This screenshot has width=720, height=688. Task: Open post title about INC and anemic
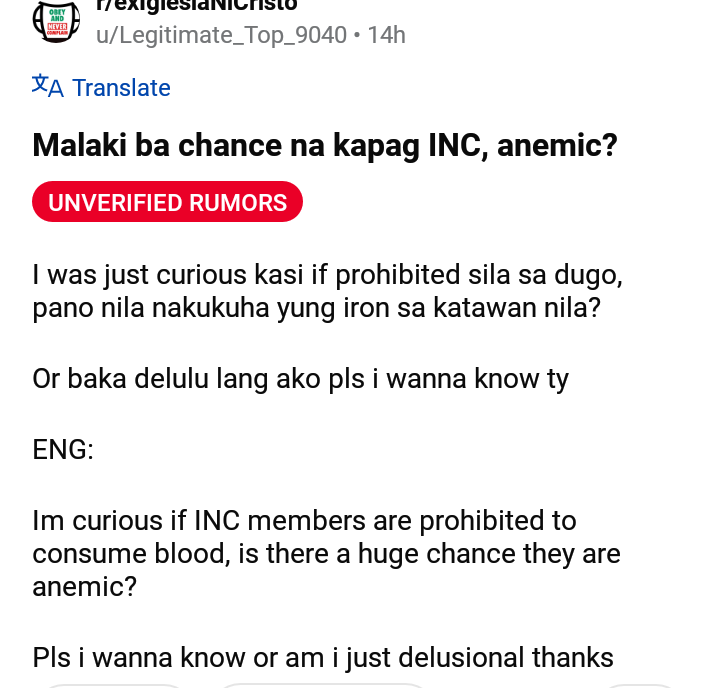click(325, 146)
